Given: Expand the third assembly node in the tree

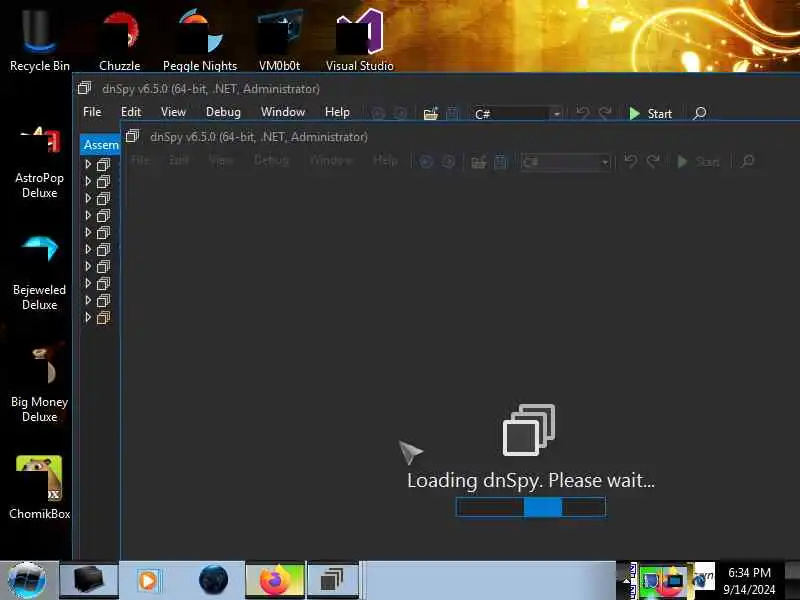Looking at the screenshot, I should pos(88,198).
